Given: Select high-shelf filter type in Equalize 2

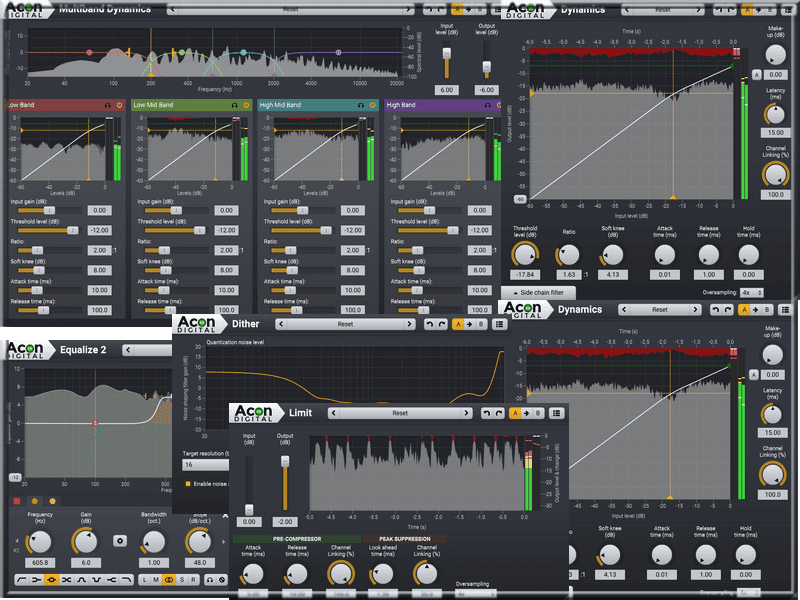Looking at the screenshot, I should (x=112, y=580).
